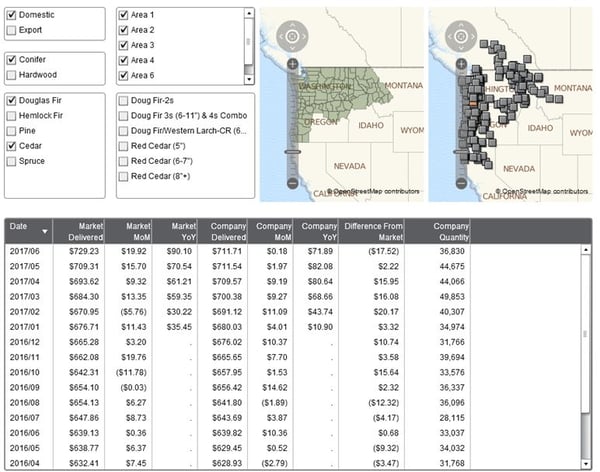Click Company Quantity value 49,853

[x=452, y=297]
